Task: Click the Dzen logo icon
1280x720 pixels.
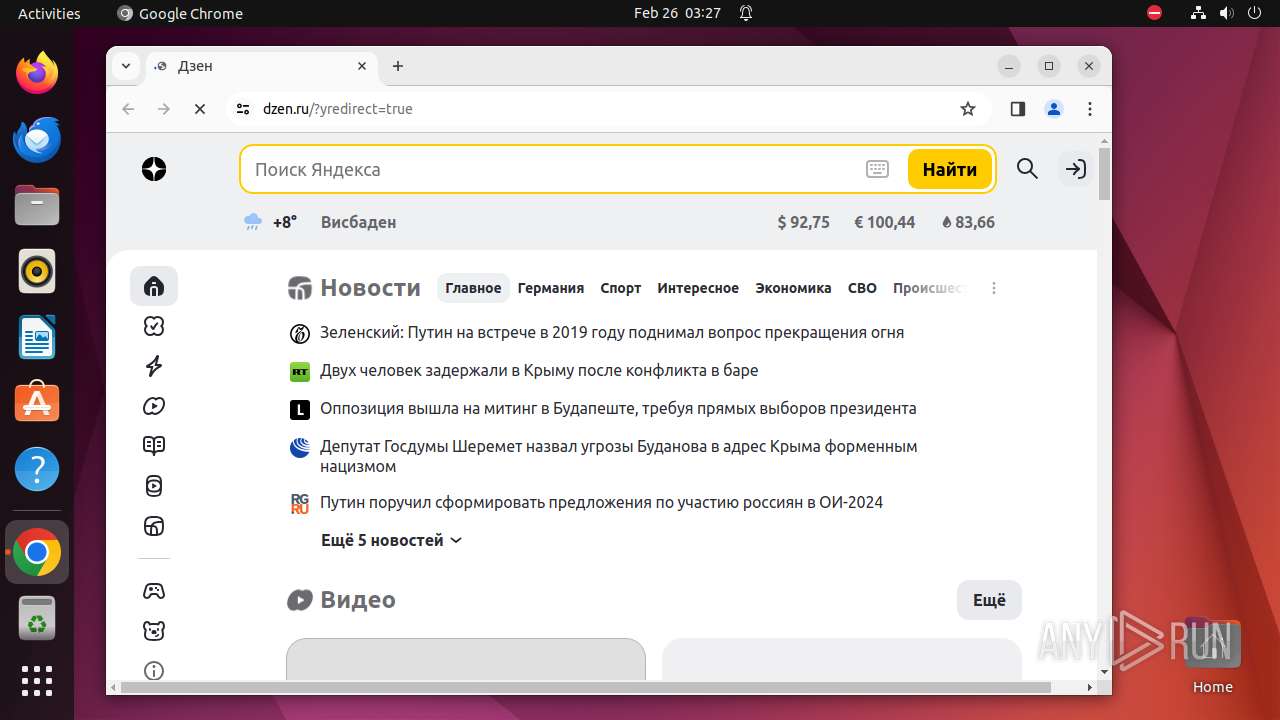Action: (154, 170)
